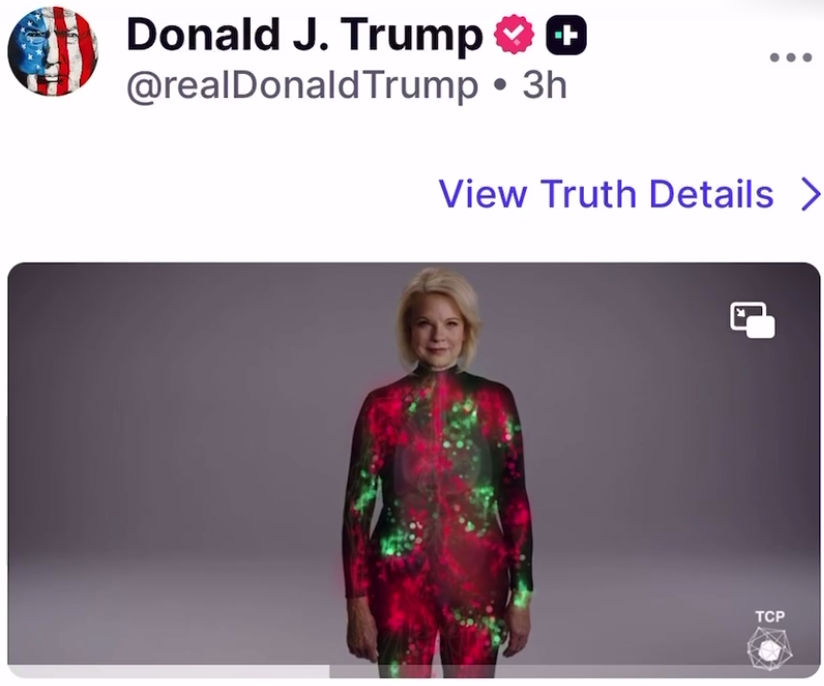824x686 pixels.
Task: Click the grey backdrop left of the woman
Action: click(180, 450)
